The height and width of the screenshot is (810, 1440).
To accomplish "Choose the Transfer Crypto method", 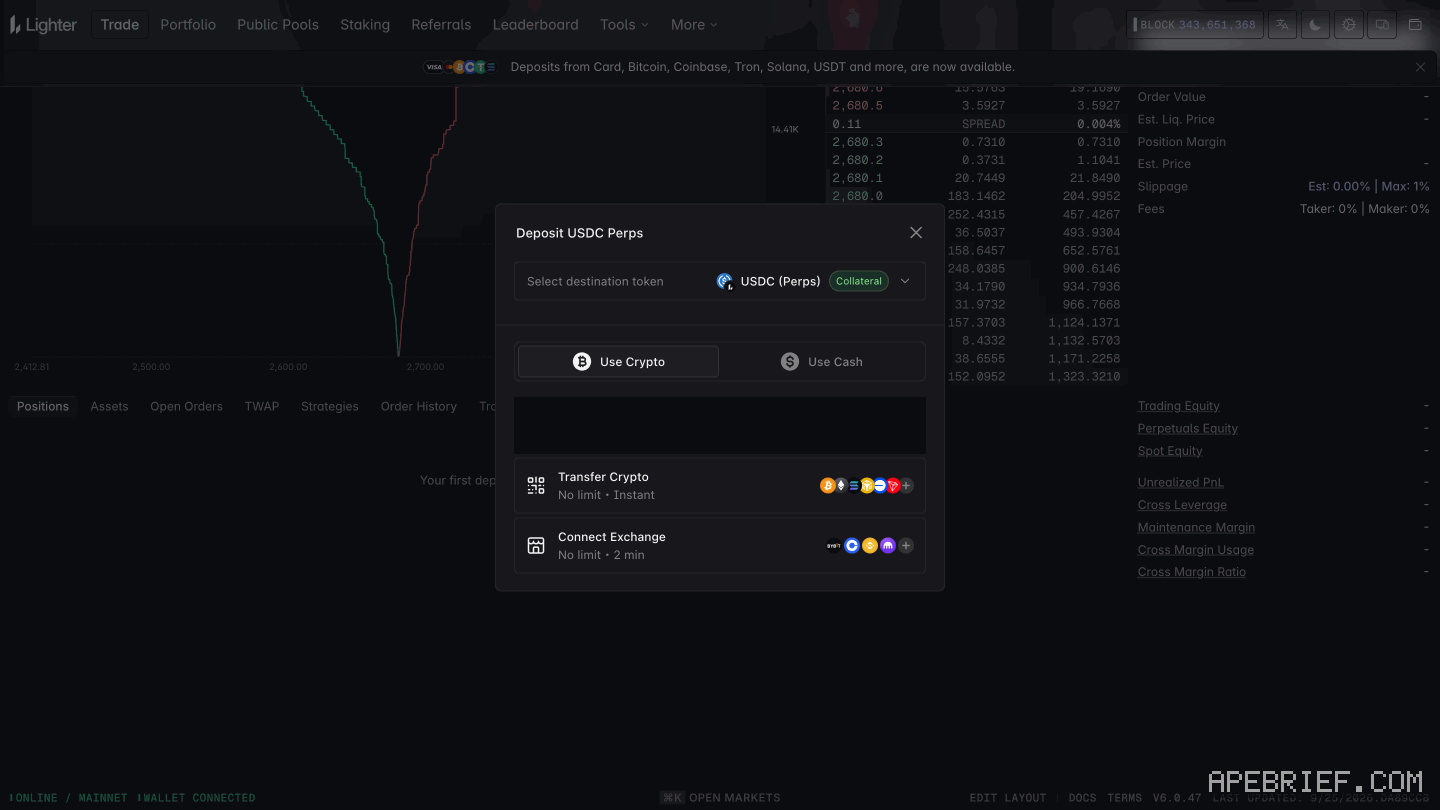I will [x=720, y=486].
